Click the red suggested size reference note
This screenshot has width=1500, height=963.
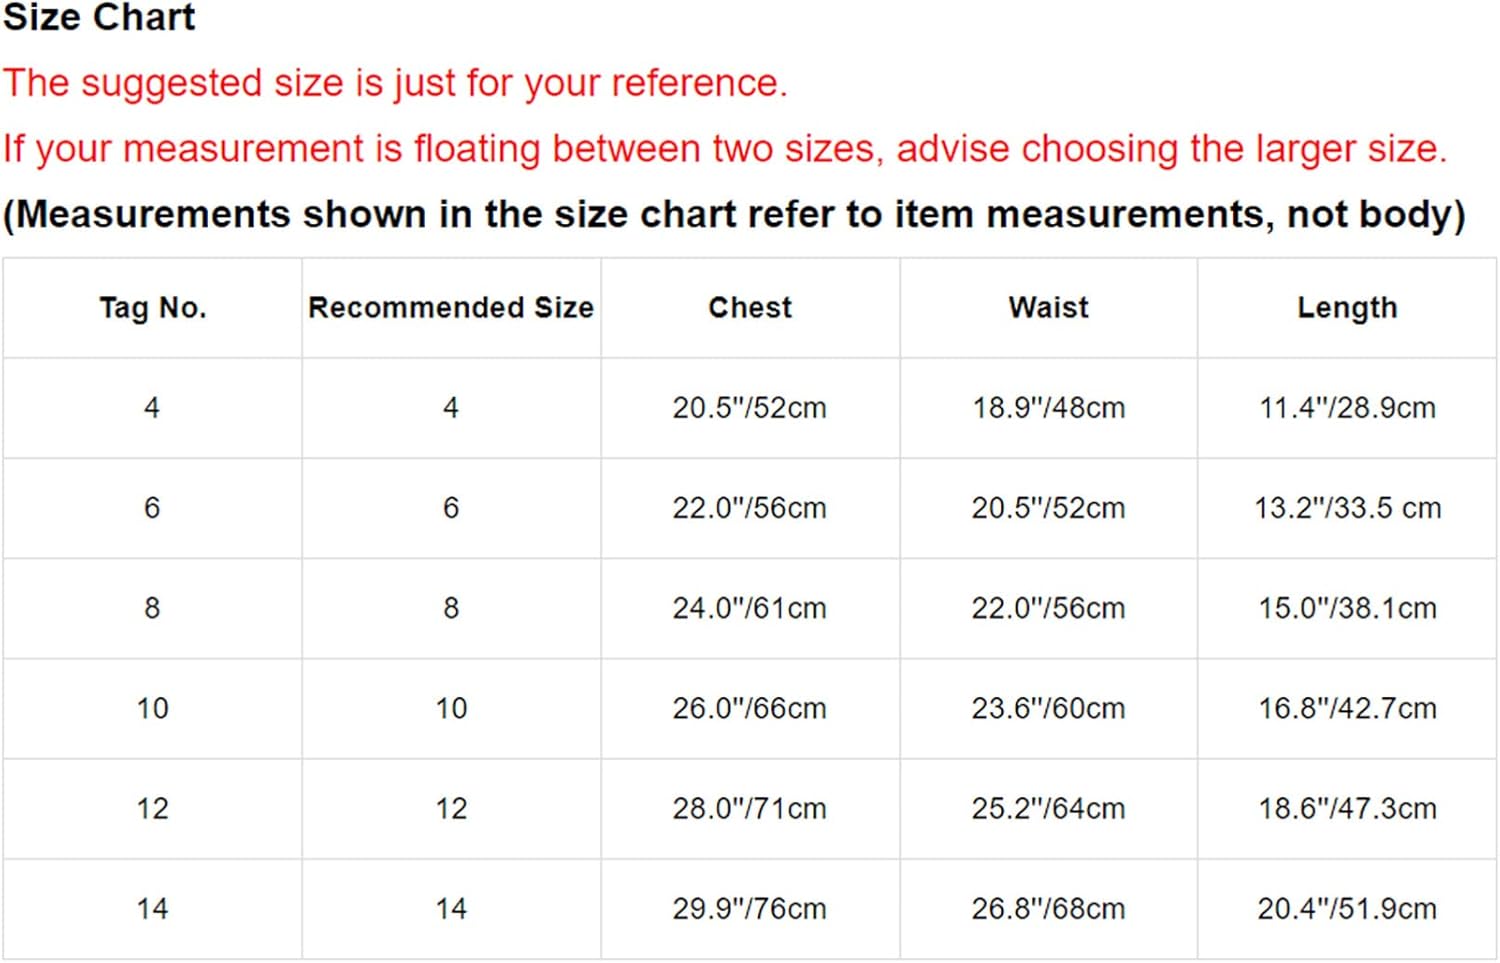(x=395, y=83)
